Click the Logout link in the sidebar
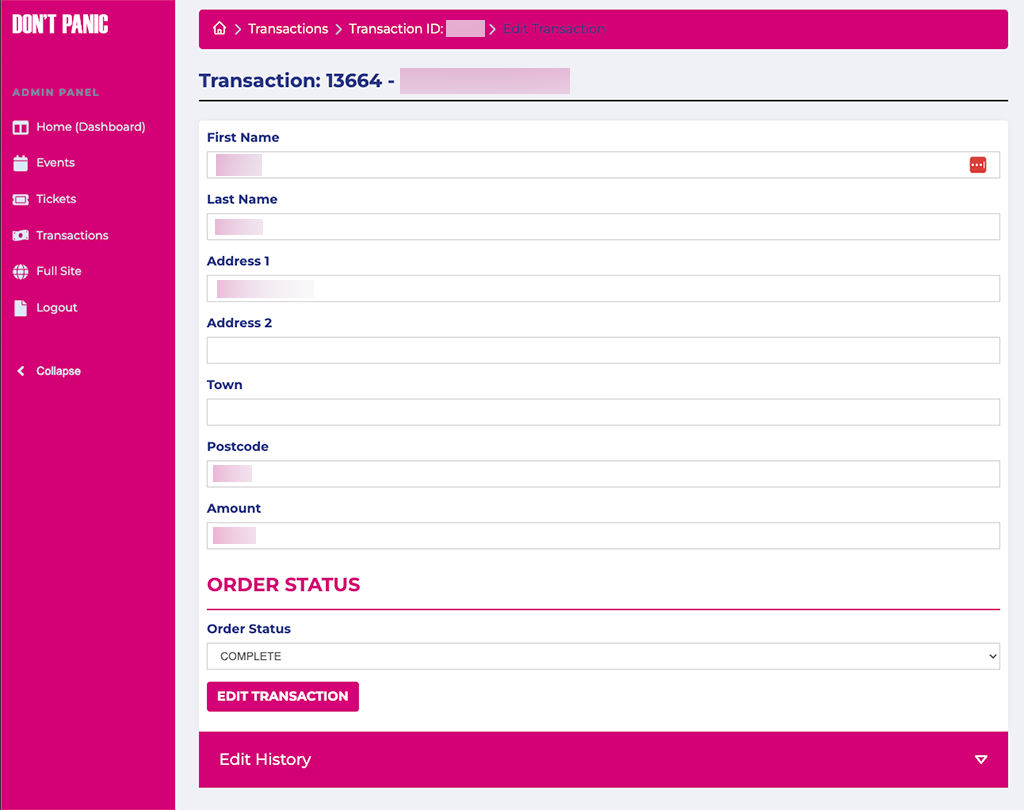 pyautogui.click(x=55, y=307)
